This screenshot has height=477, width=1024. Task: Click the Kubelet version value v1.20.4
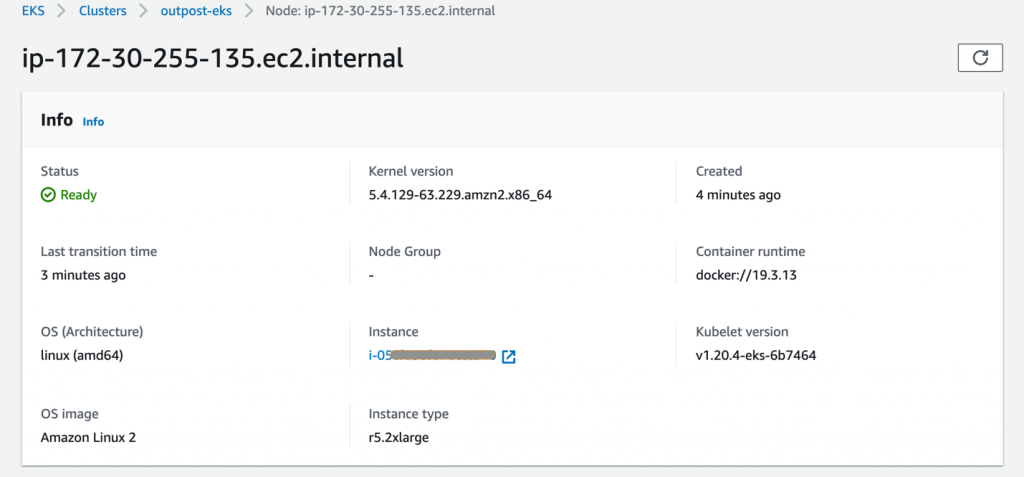(756, 356)
